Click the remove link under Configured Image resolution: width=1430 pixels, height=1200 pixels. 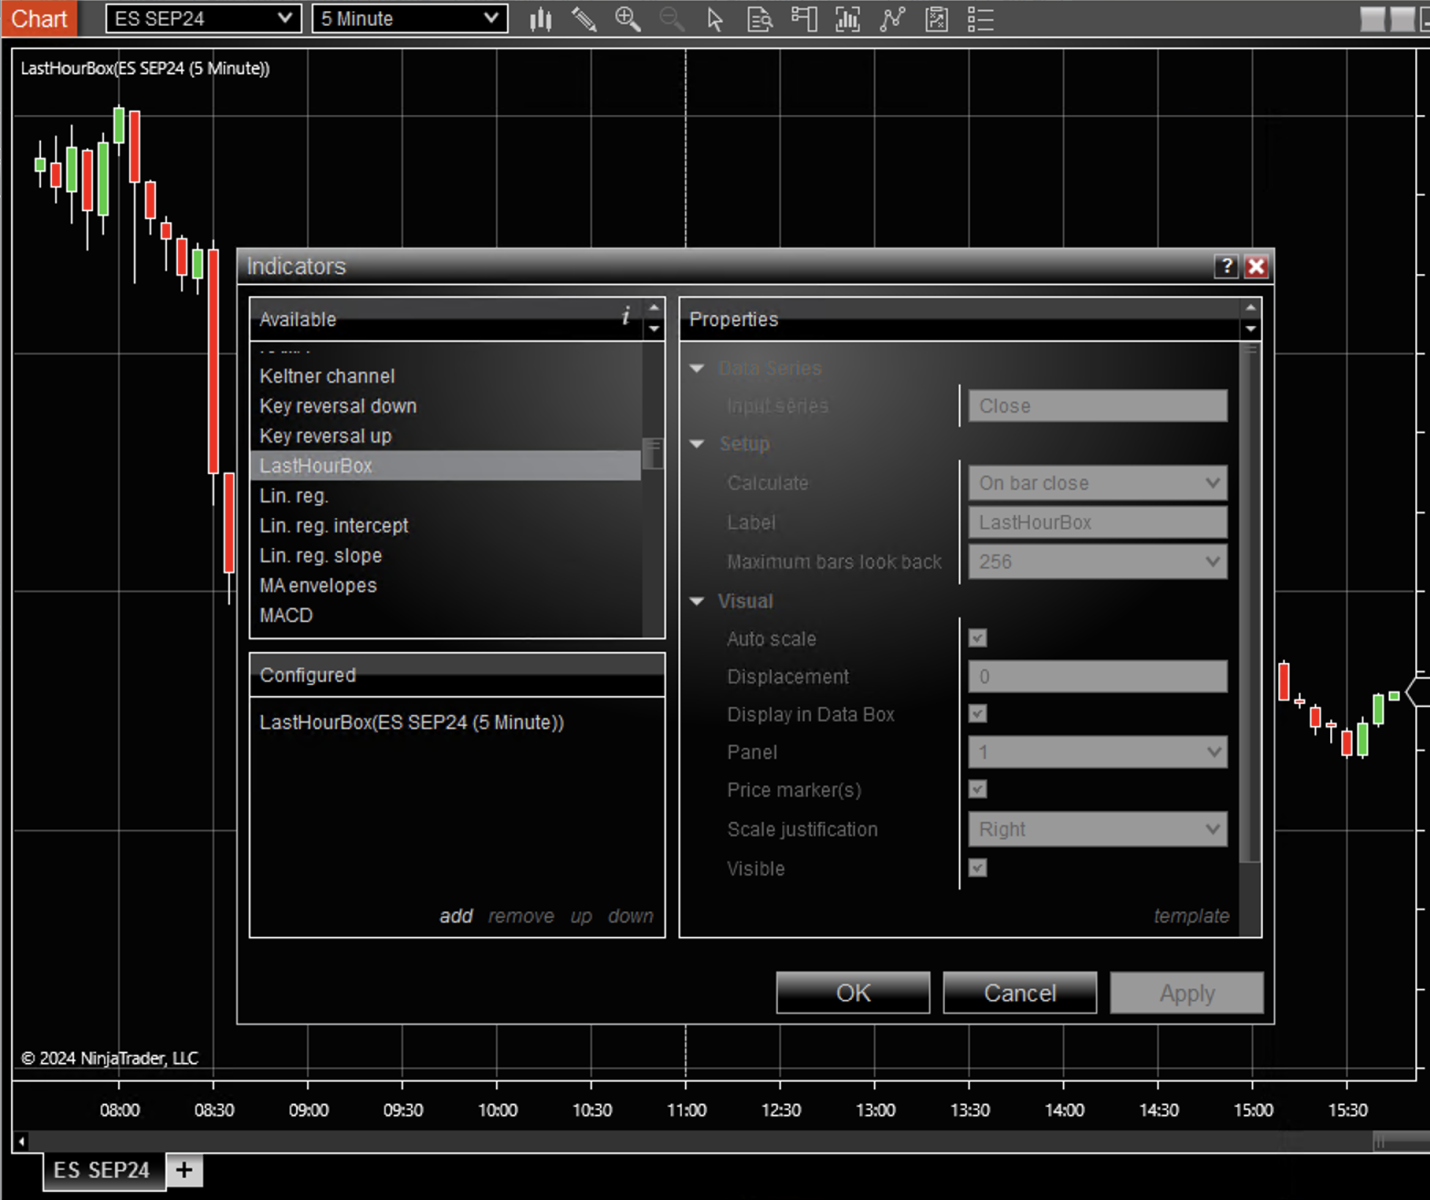point(521,916)
